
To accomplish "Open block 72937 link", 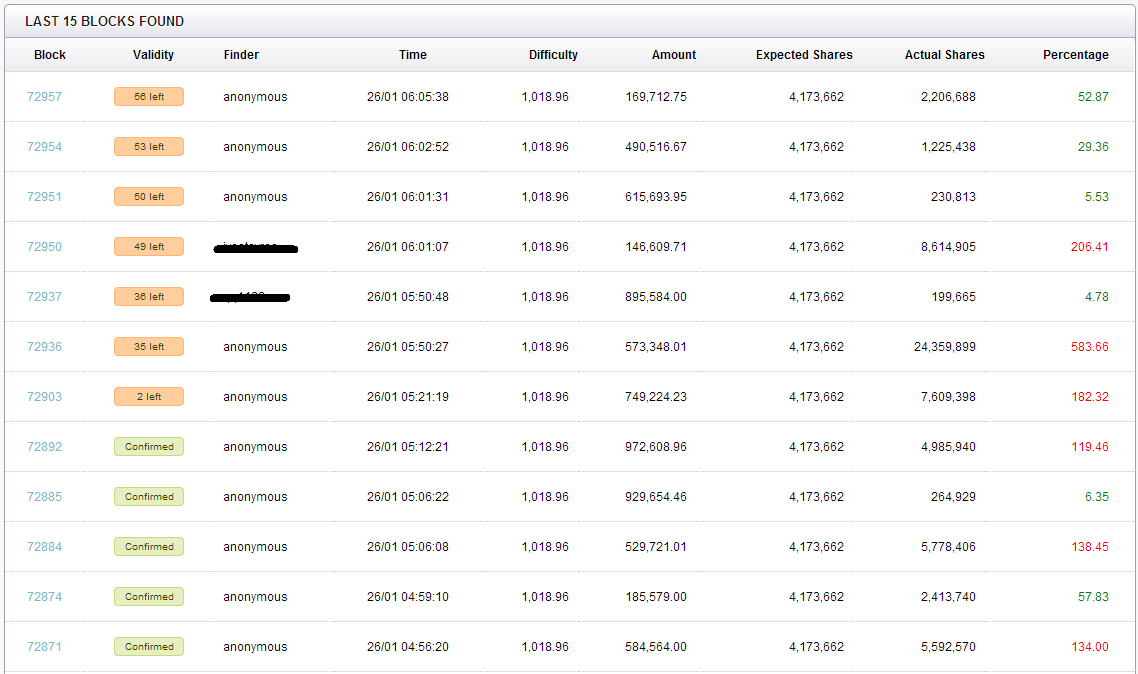I will point(44,297).
